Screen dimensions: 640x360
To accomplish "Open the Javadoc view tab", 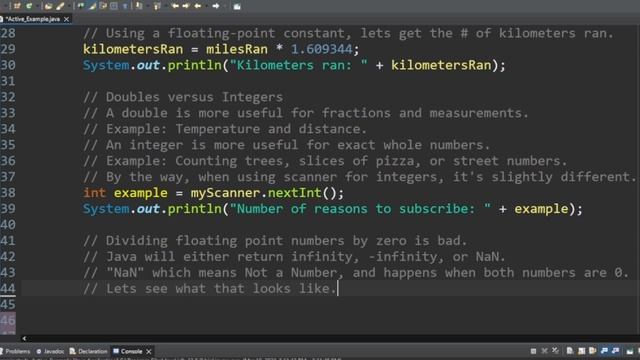I will click(50, 351).
